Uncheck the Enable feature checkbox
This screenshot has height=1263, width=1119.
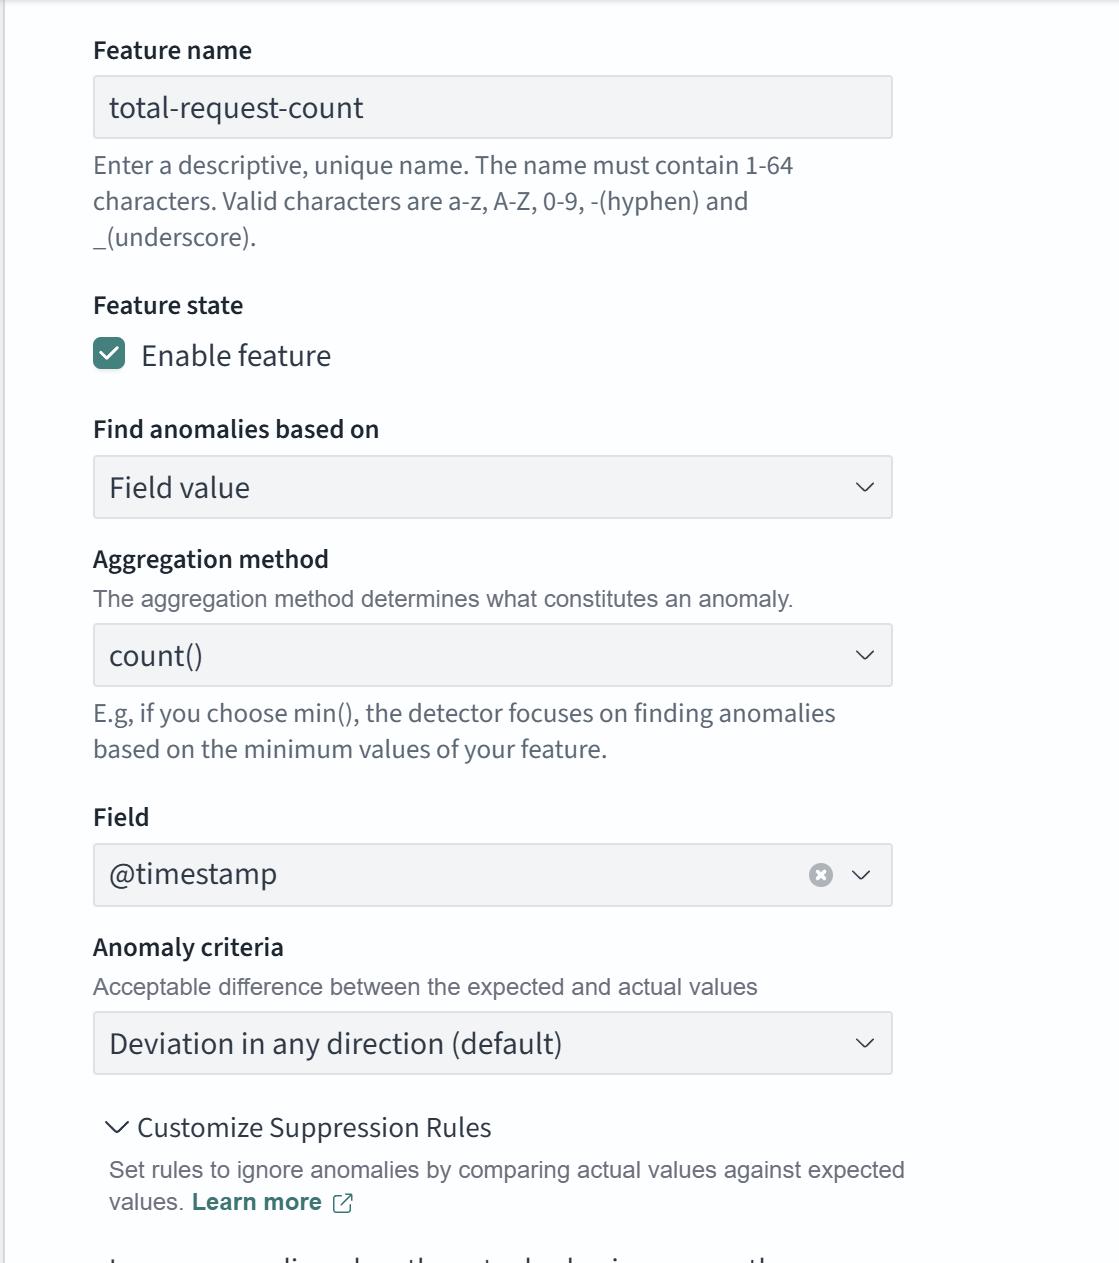[x=109, y=354]
